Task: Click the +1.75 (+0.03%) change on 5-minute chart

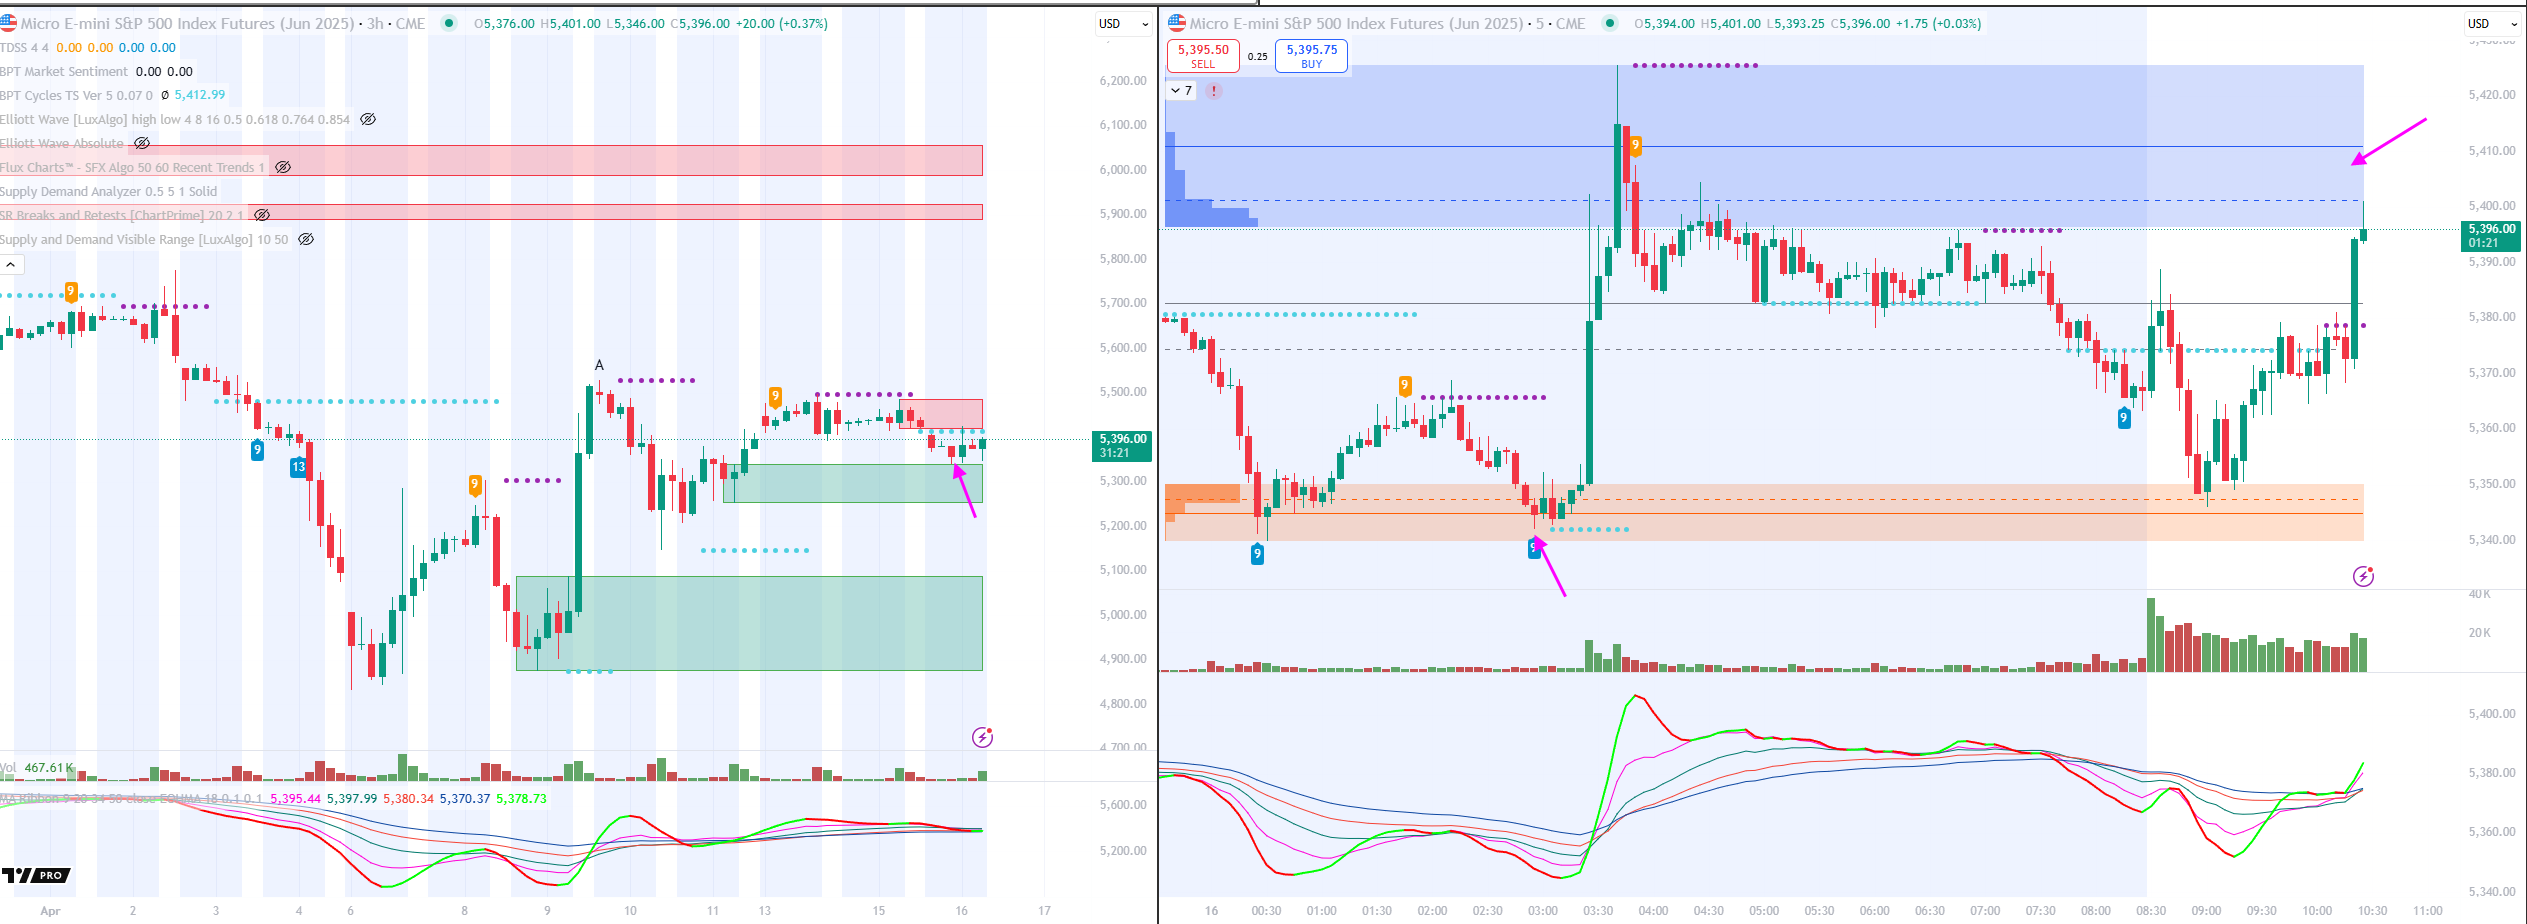Action: coord(1938,24)
